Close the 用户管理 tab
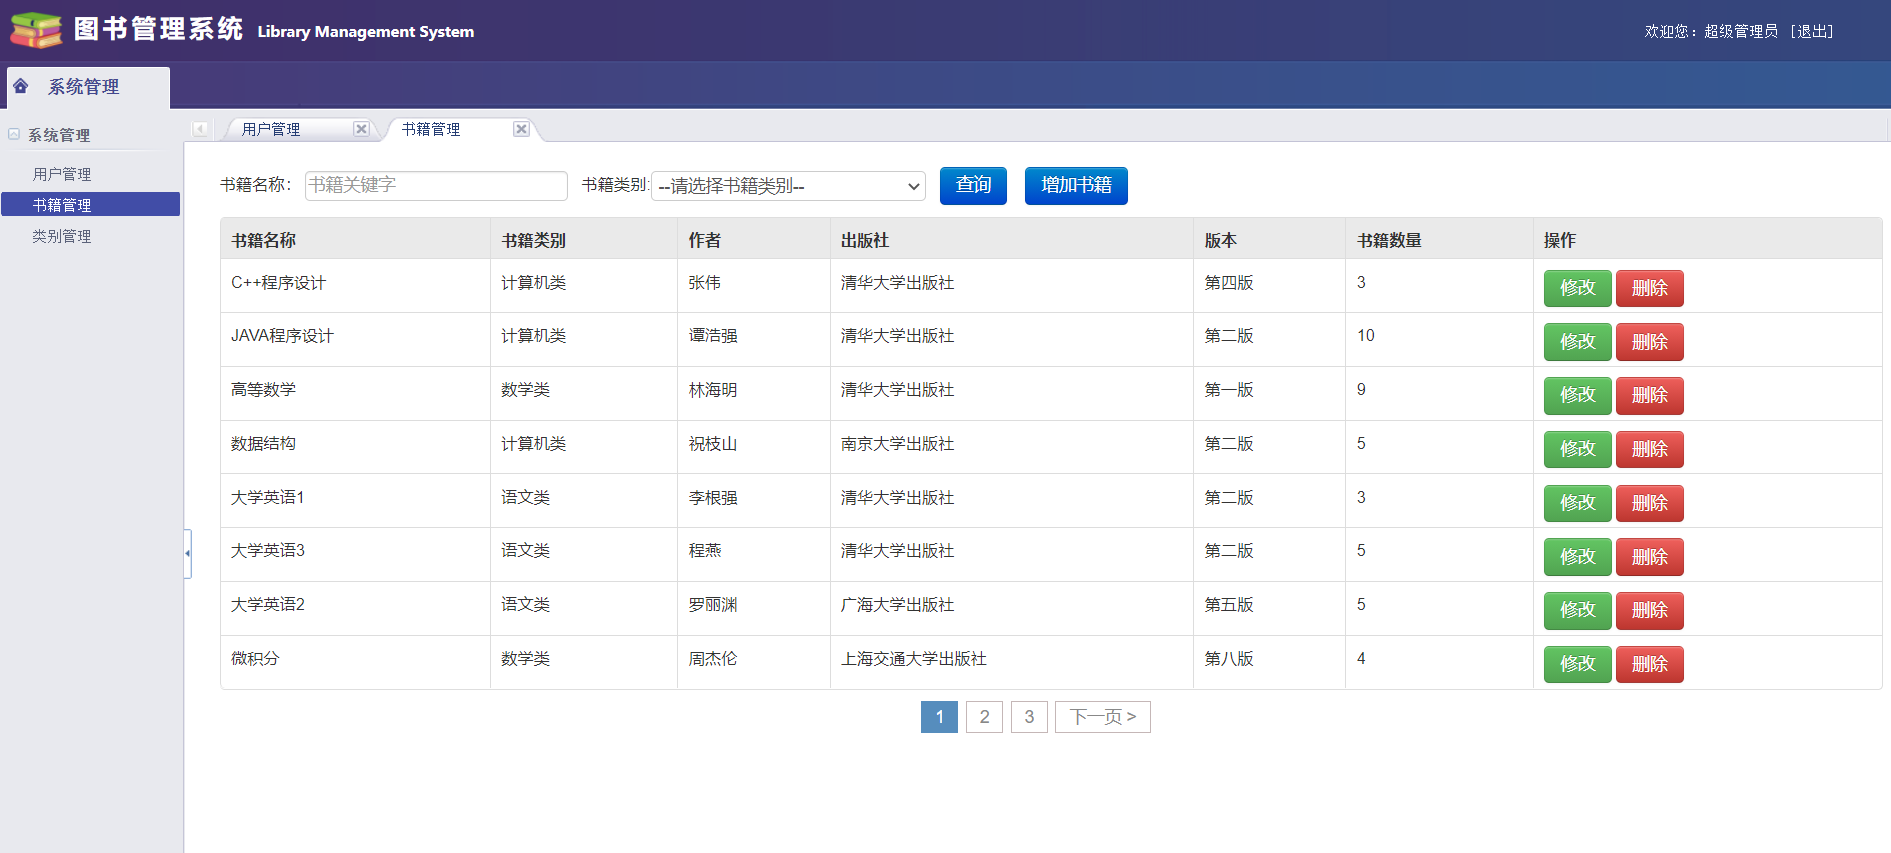Image resolution: width=1891 pixels, height=853 pixels. coord(361,129)
